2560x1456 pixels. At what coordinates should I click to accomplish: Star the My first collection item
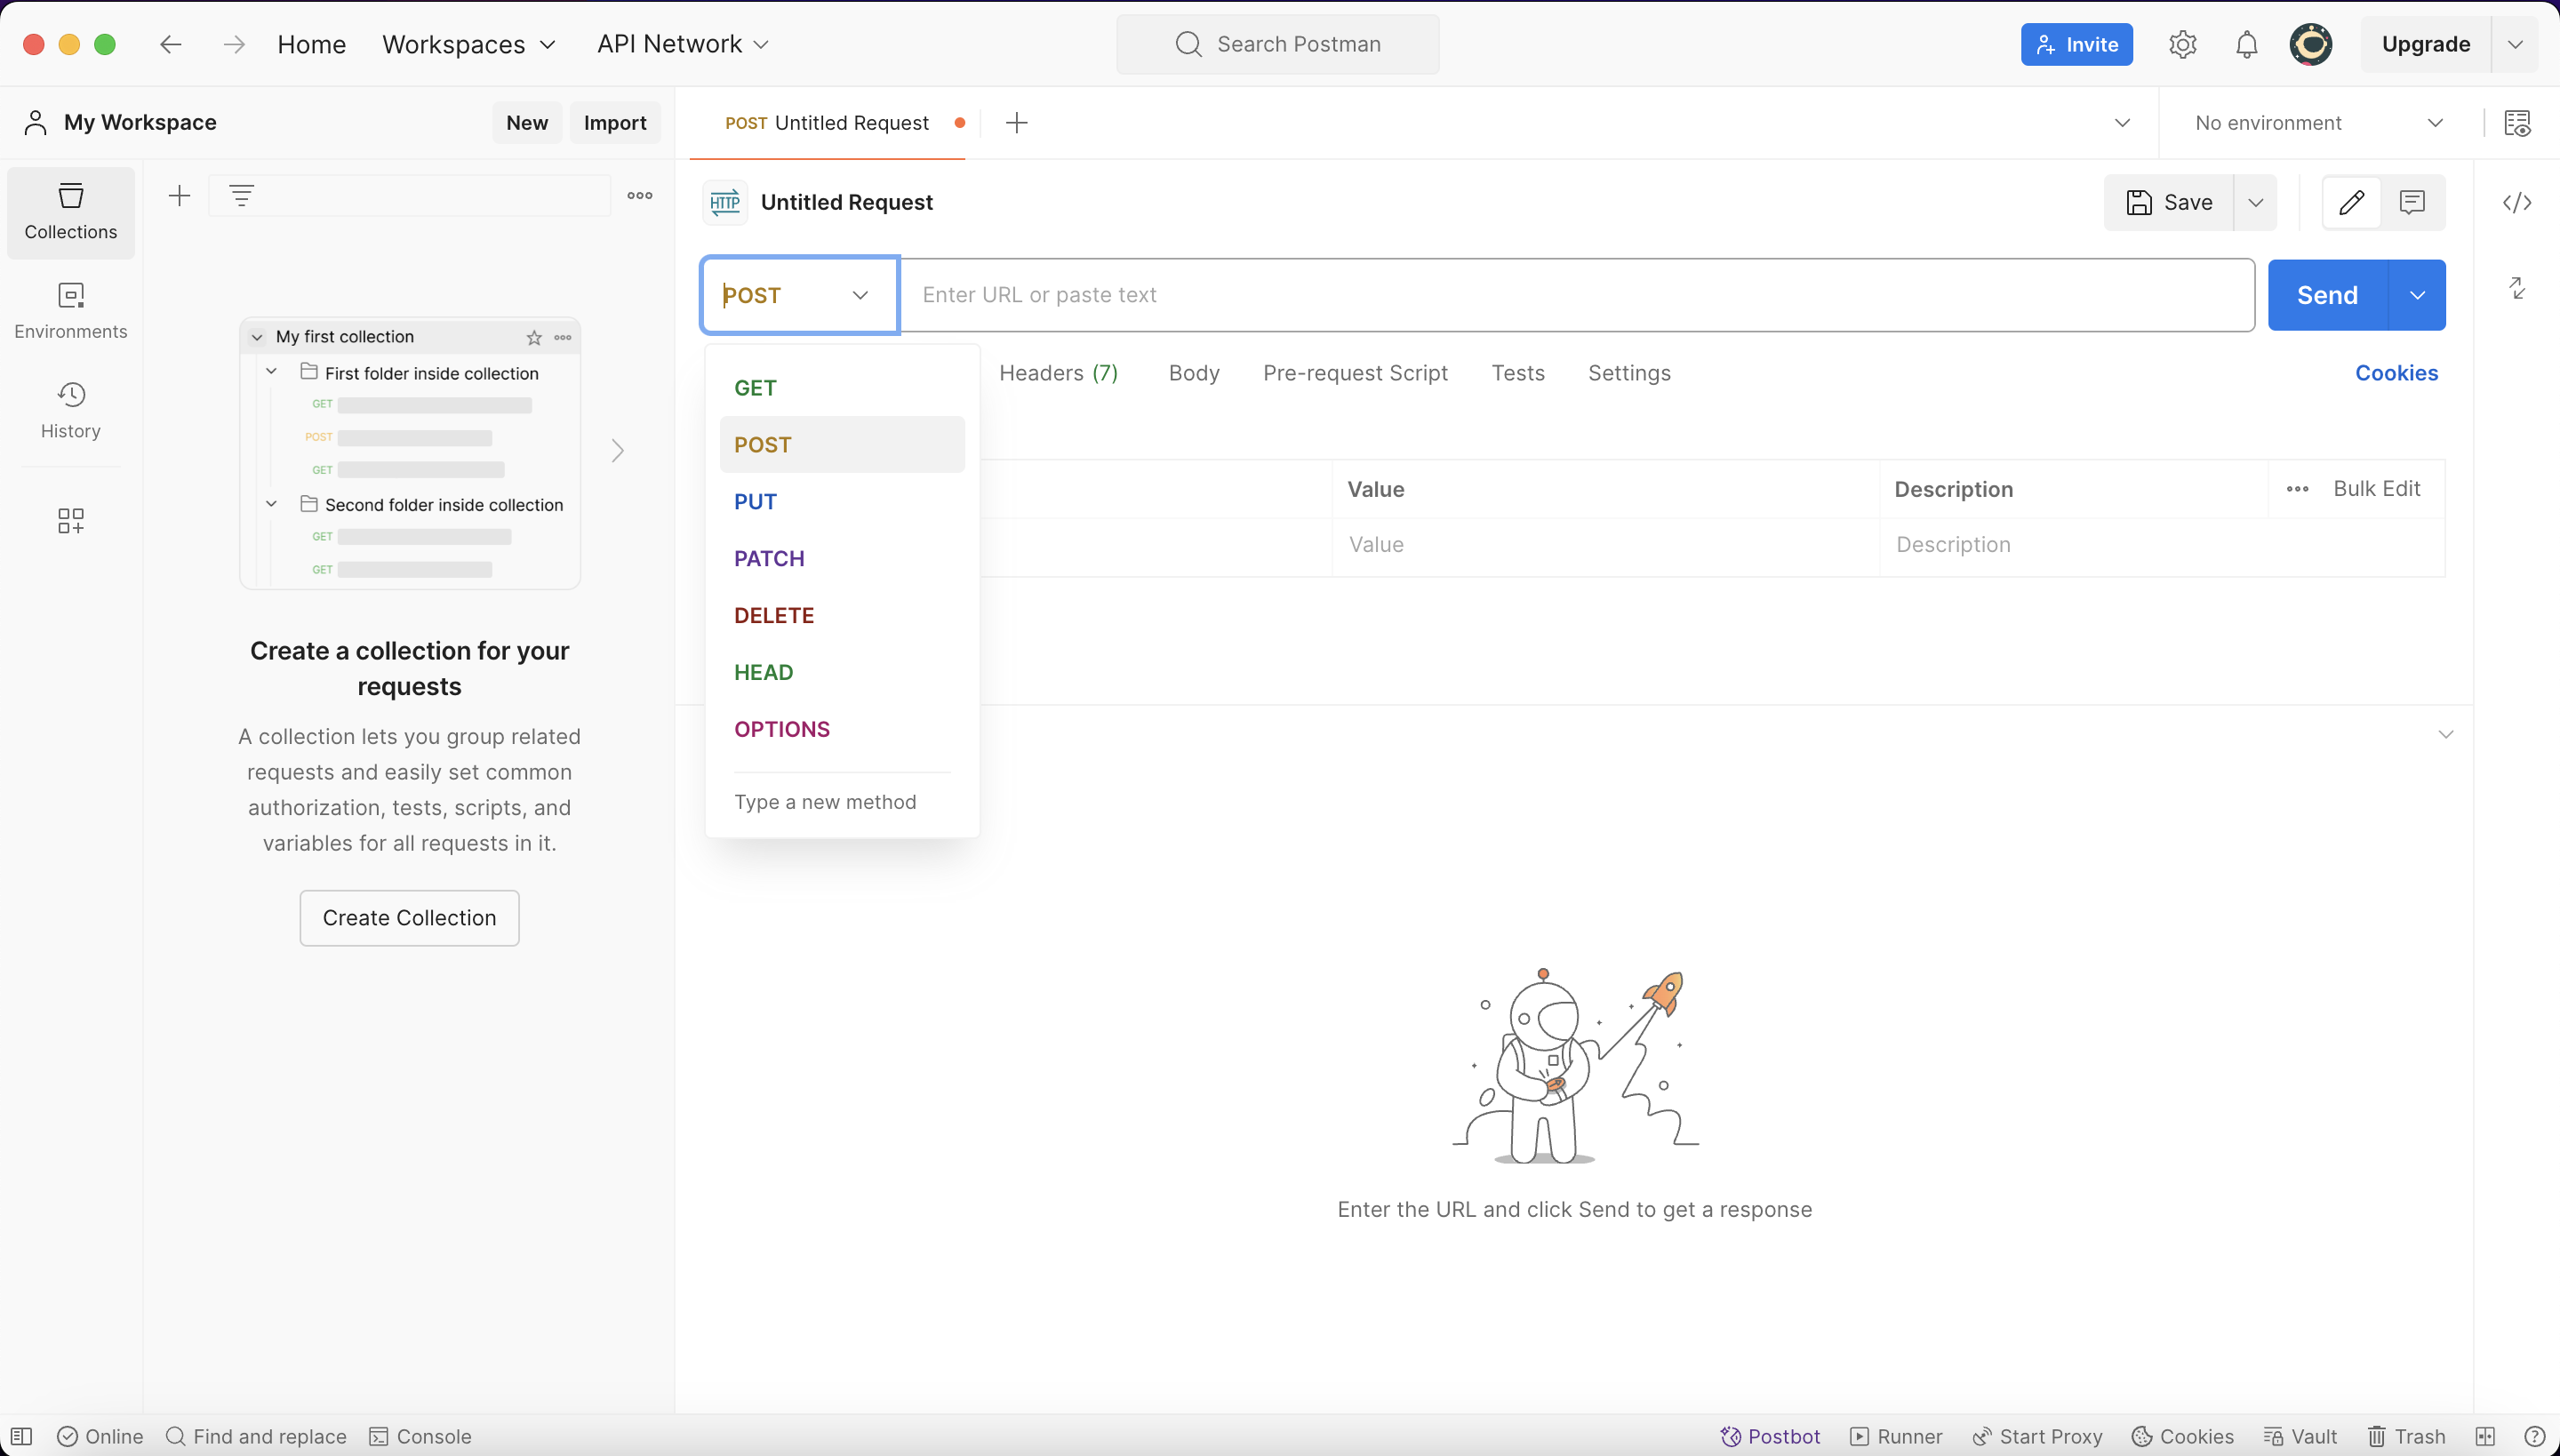(534, 338)
